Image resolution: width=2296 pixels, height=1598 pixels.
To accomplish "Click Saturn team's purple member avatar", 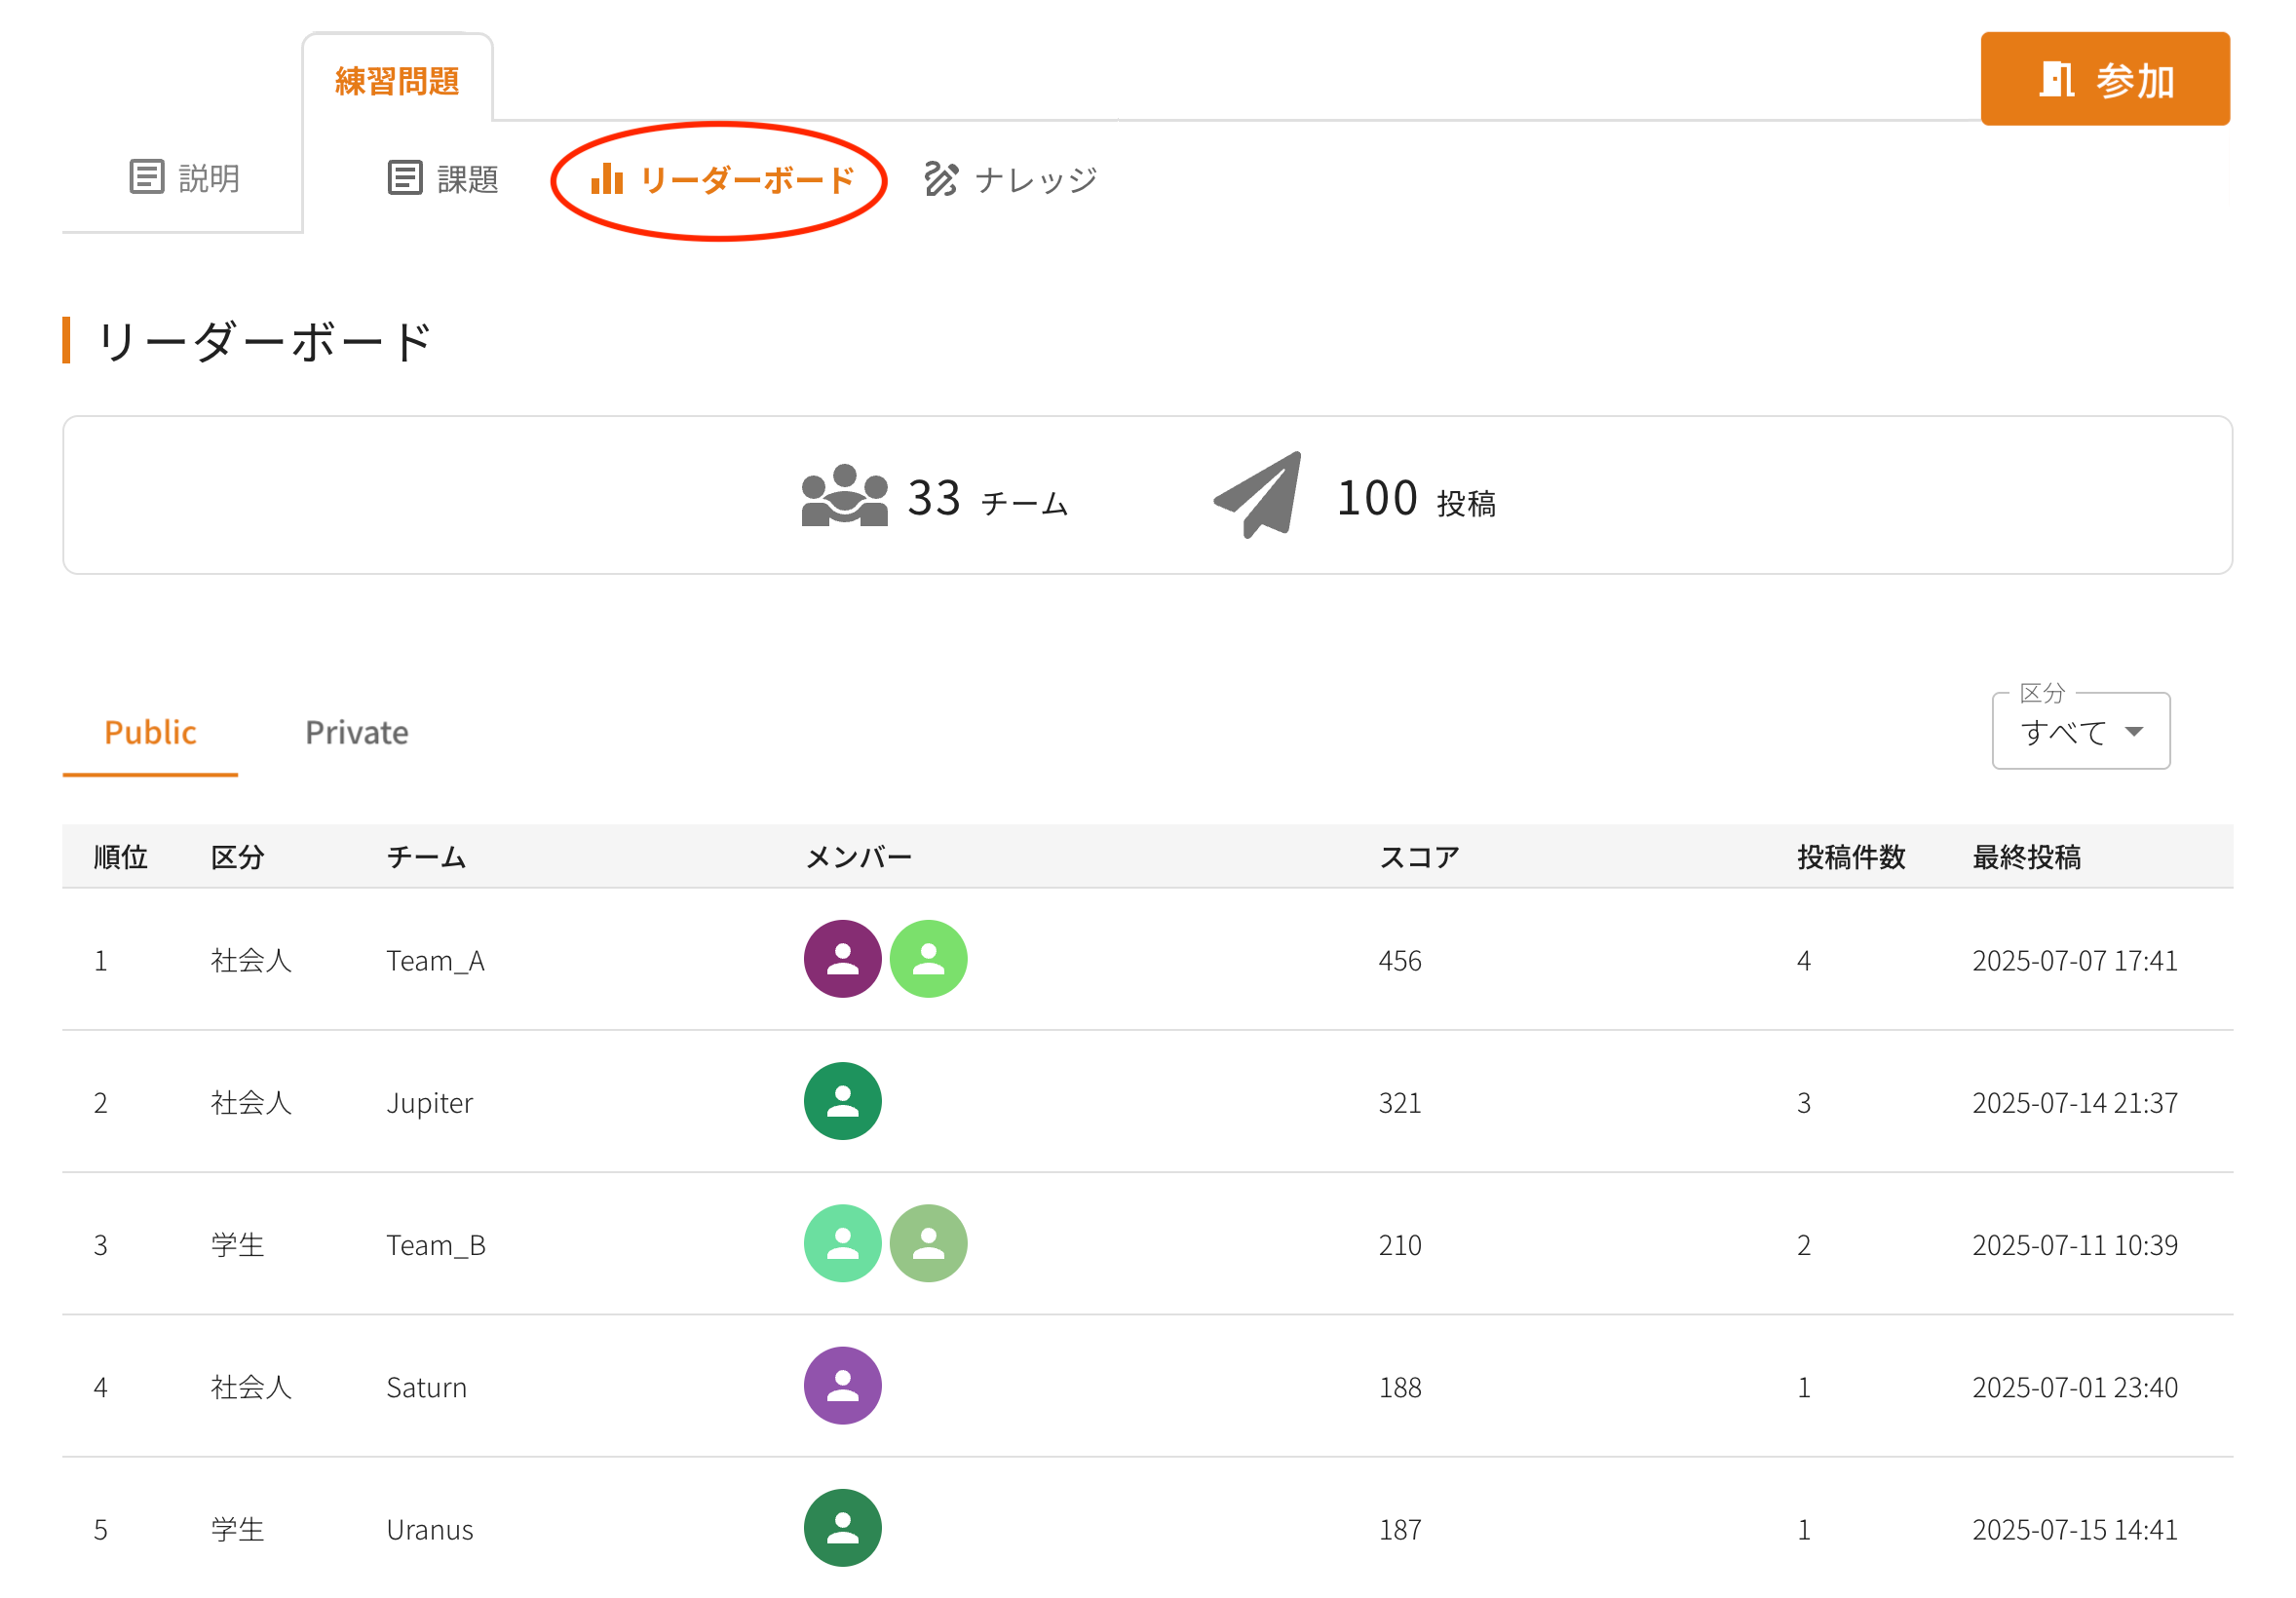I will (842, 1385).
